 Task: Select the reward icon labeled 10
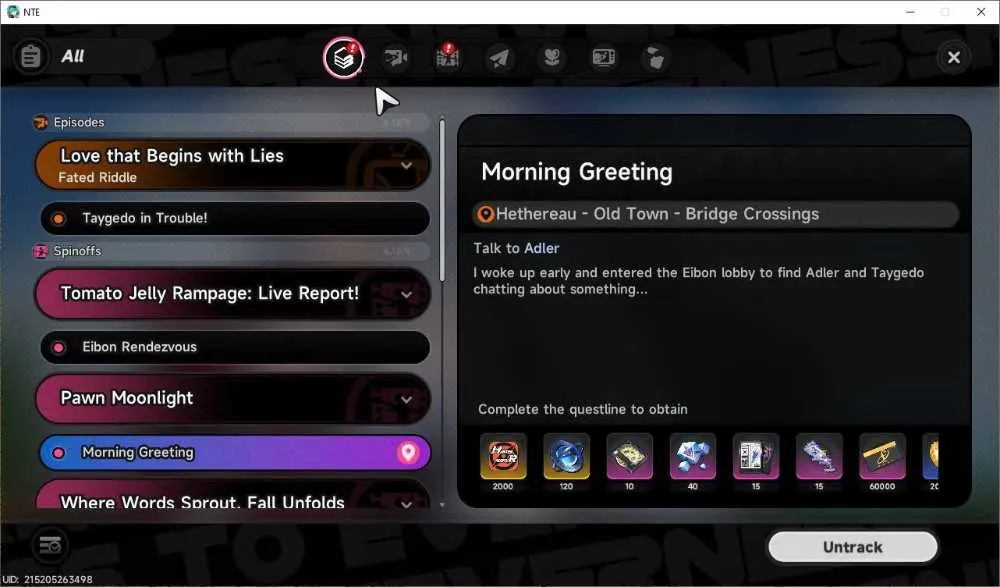629,457
